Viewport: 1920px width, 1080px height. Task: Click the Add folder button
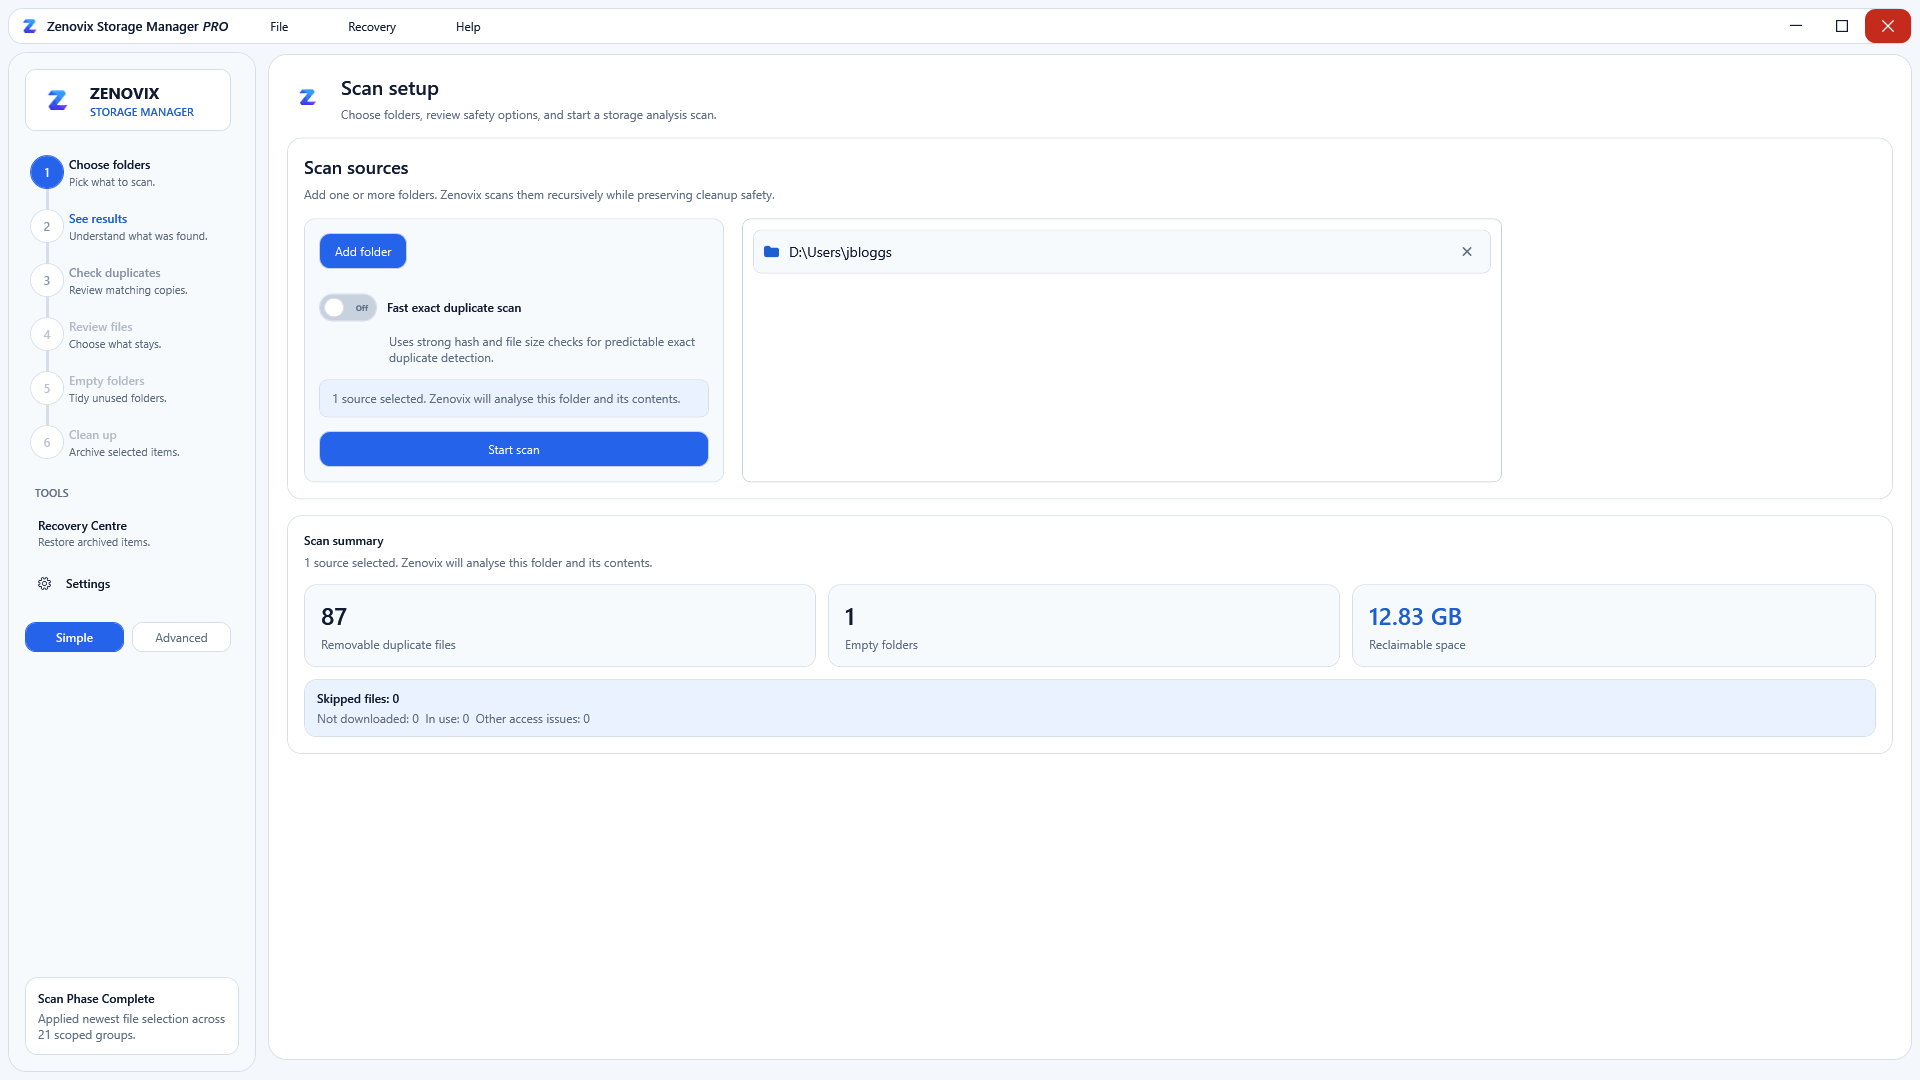(363, 251)
